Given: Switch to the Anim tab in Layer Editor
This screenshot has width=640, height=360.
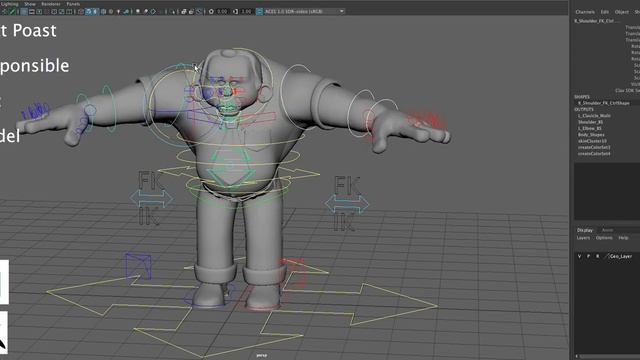Looking at the screenshot, I should click(607, 230).
